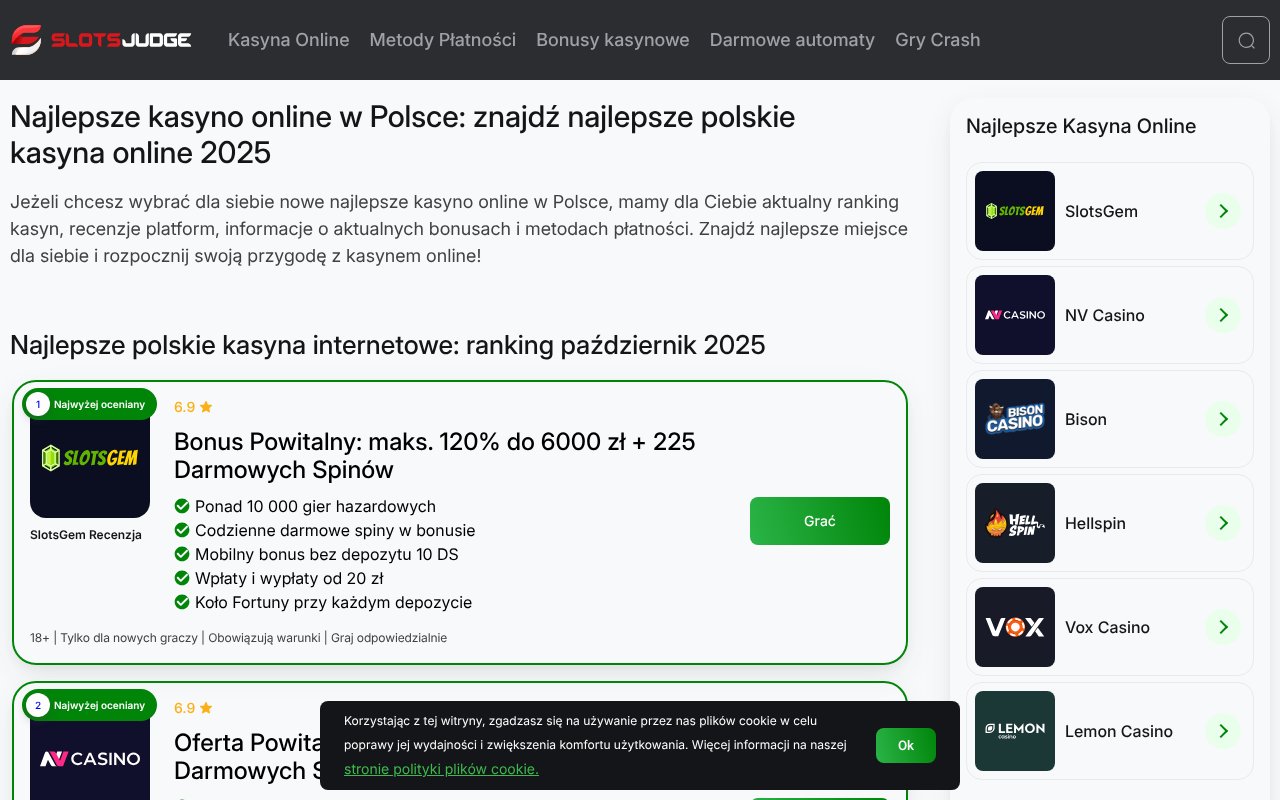1280x800 pixels.
Task: Select Bonusy kasynowe in the navigation
Action: [612, 40]
